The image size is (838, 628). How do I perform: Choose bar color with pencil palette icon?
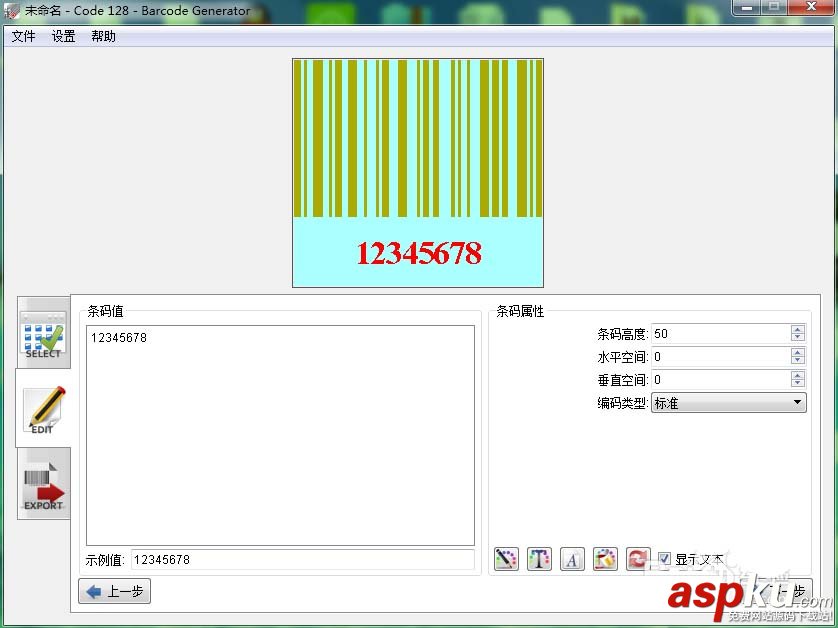(x=506, y=560)
